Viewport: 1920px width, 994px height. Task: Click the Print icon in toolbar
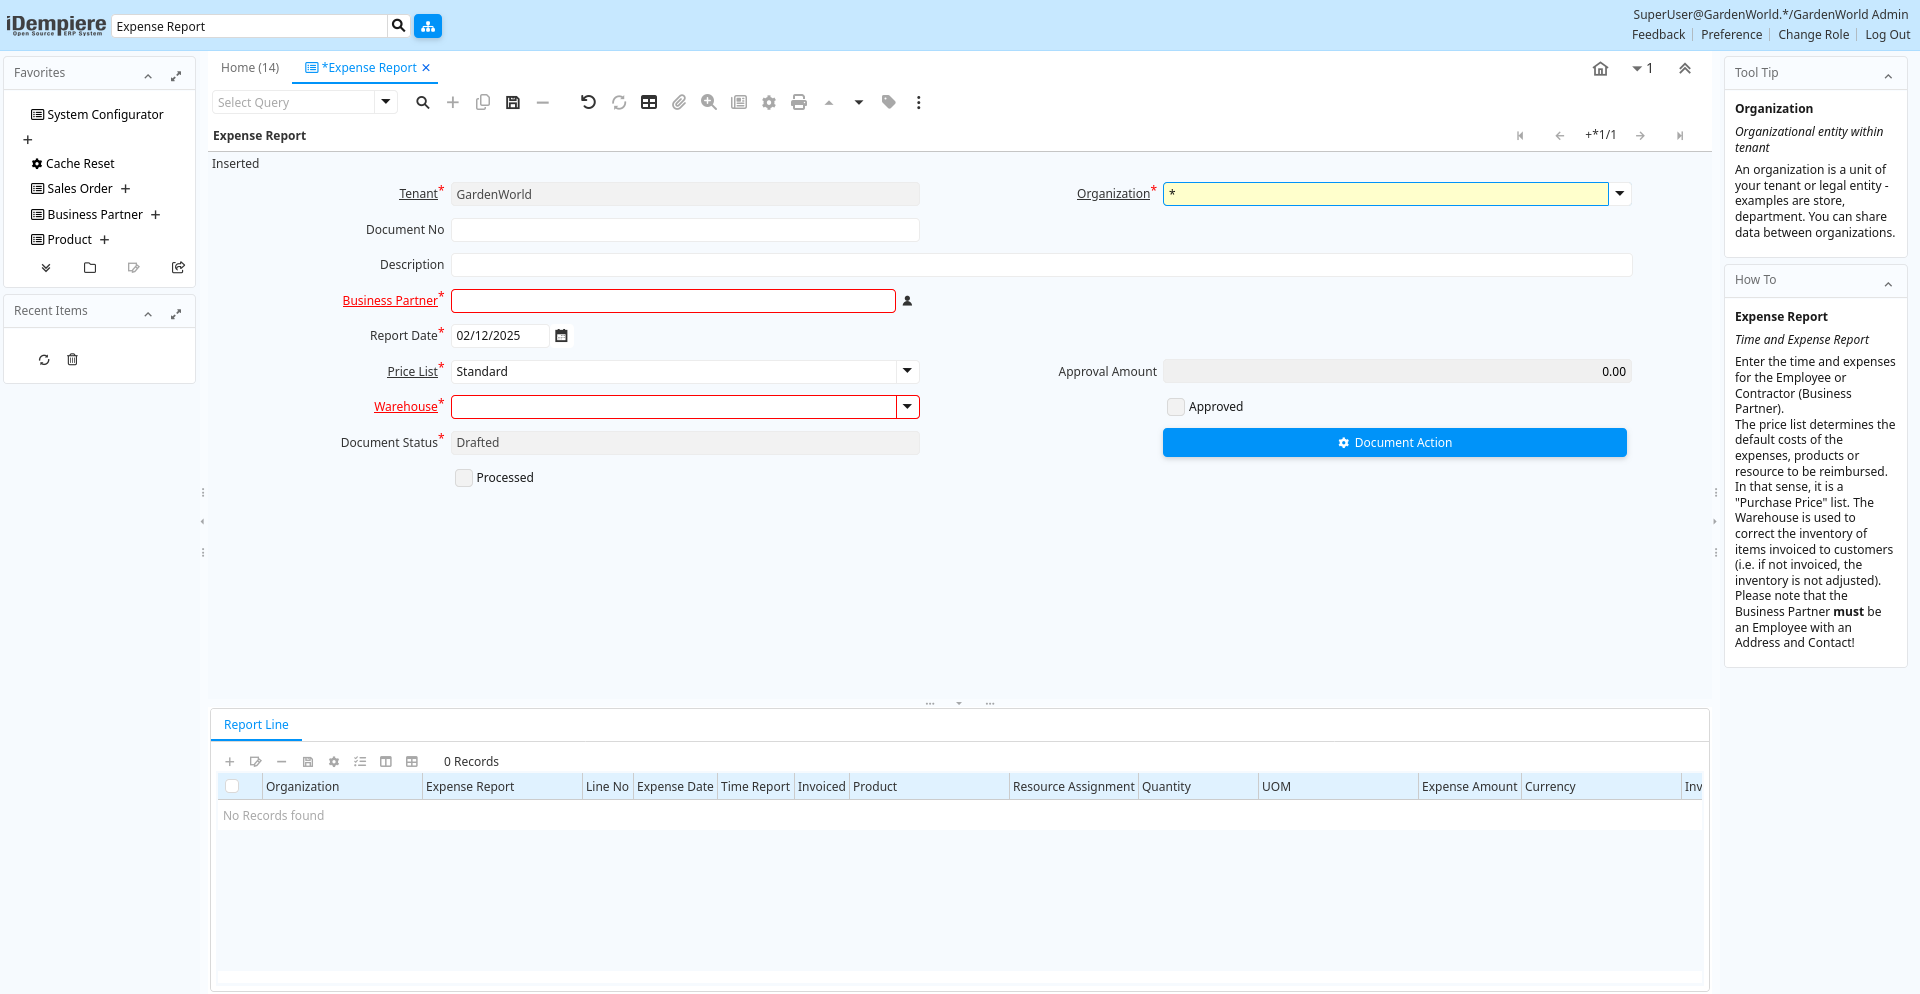click(x=799, y=102)
